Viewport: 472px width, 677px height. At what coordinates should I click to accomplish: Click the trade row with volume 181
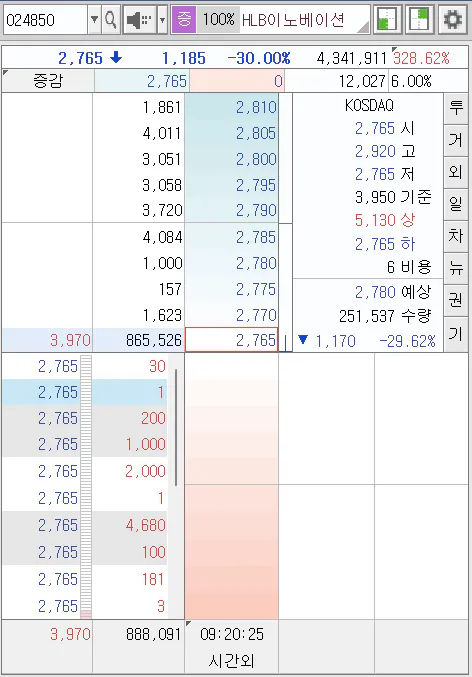85,579
